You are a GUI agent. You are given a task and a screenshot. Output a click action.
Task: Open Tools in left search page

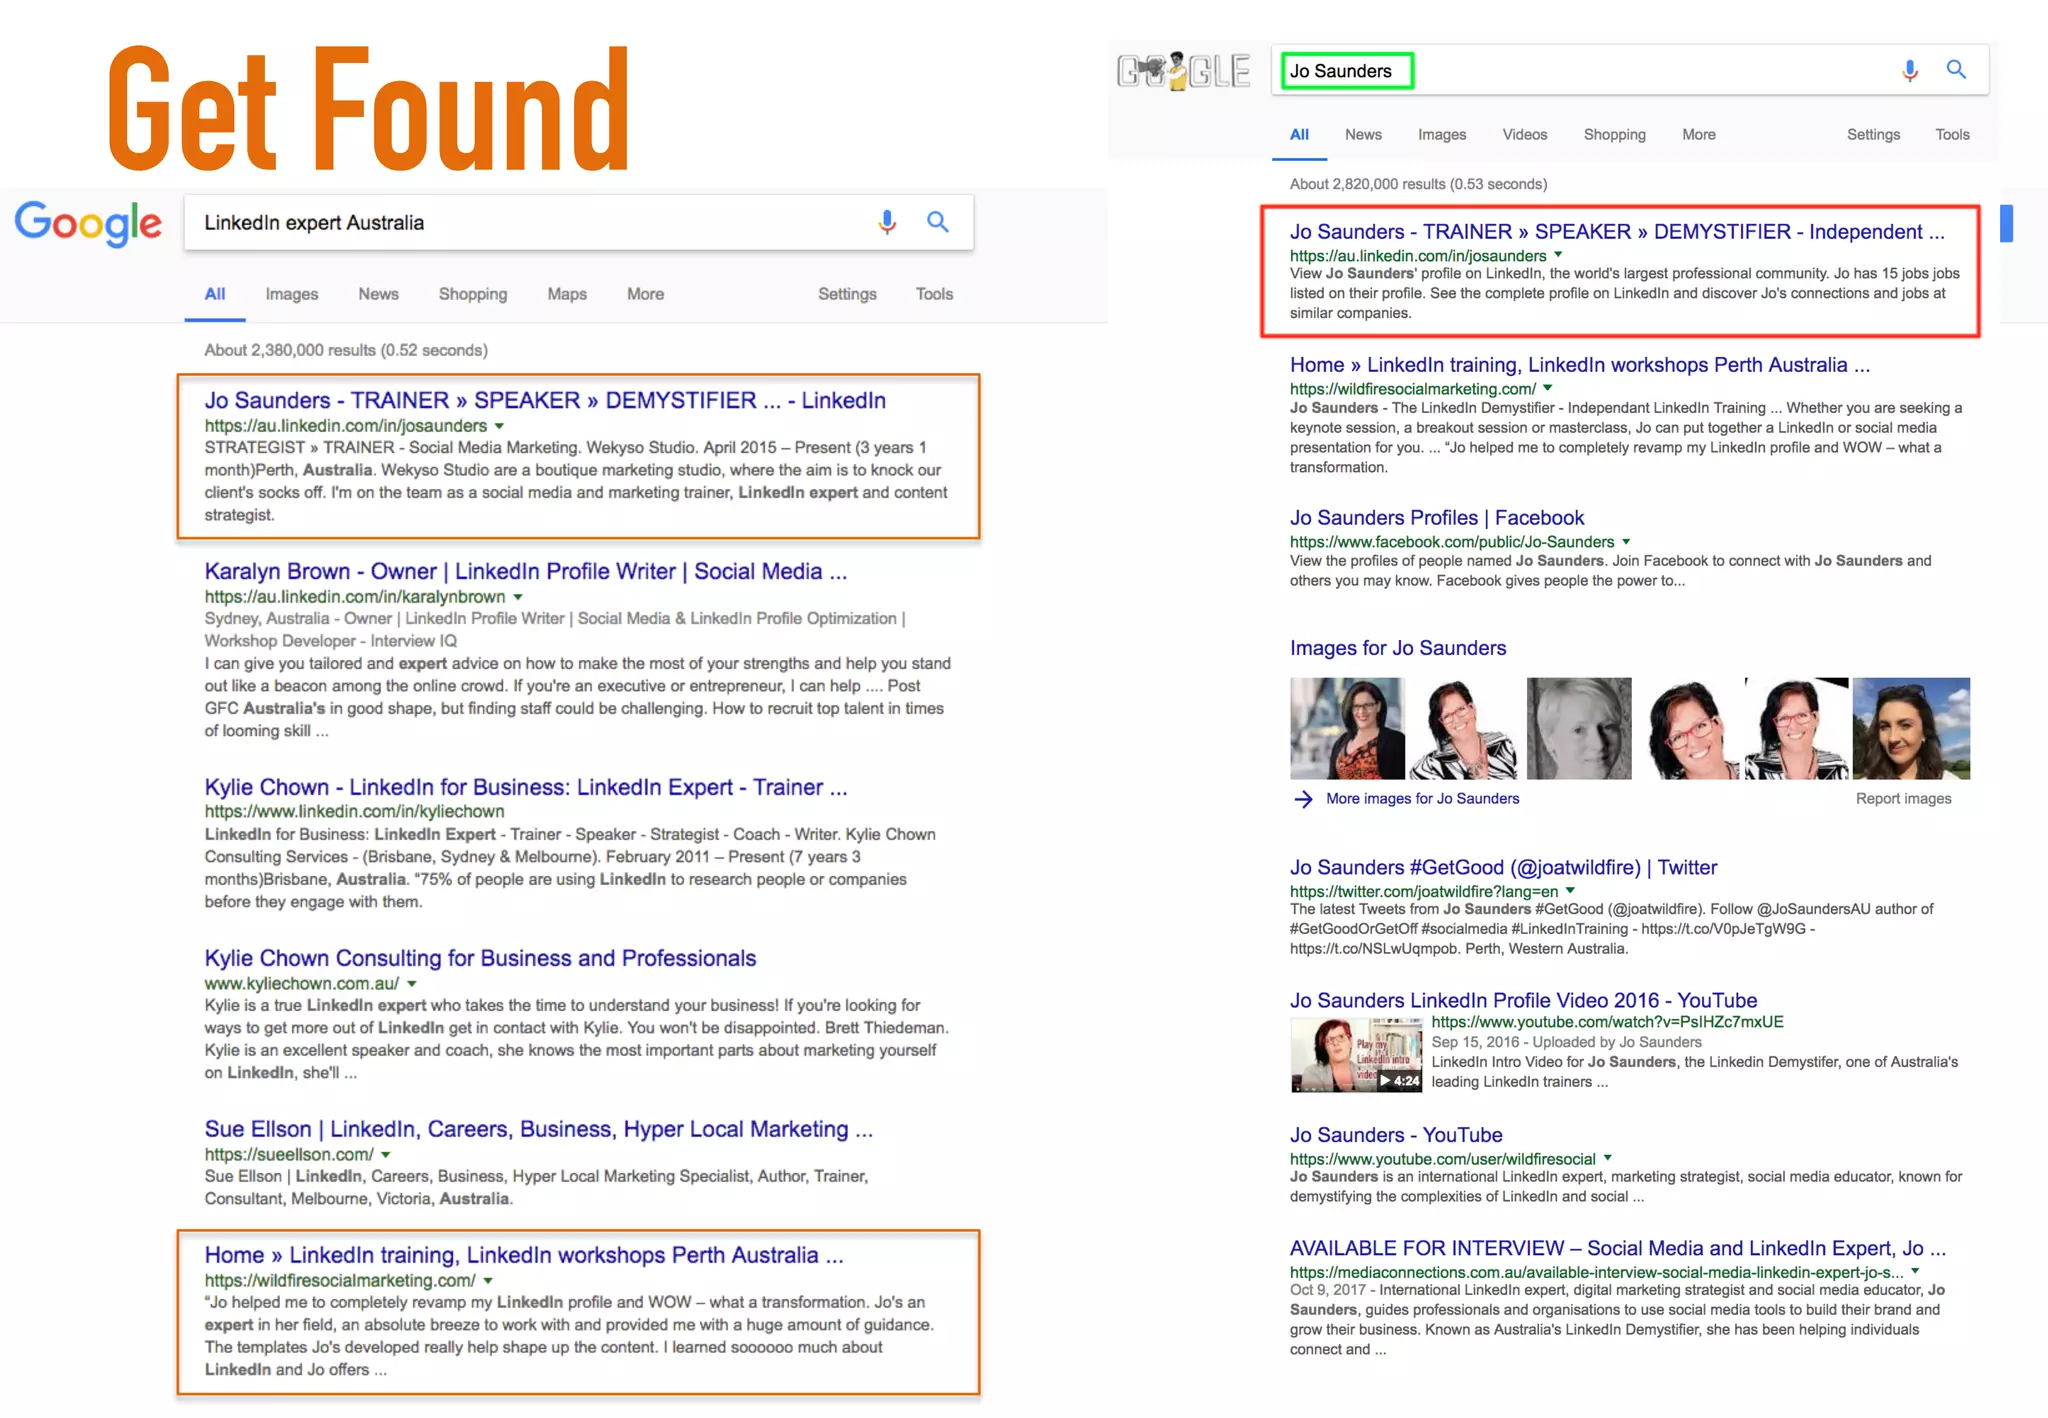[934, 294]
